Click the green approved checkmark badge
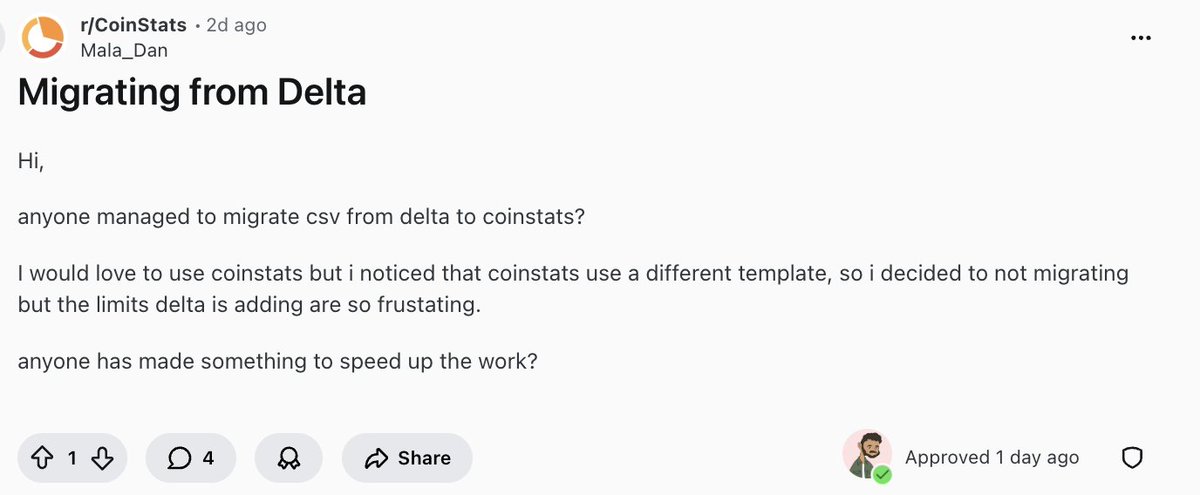Image resolution: width=1200 pixels, height=495 pixels. coord(881,474)
